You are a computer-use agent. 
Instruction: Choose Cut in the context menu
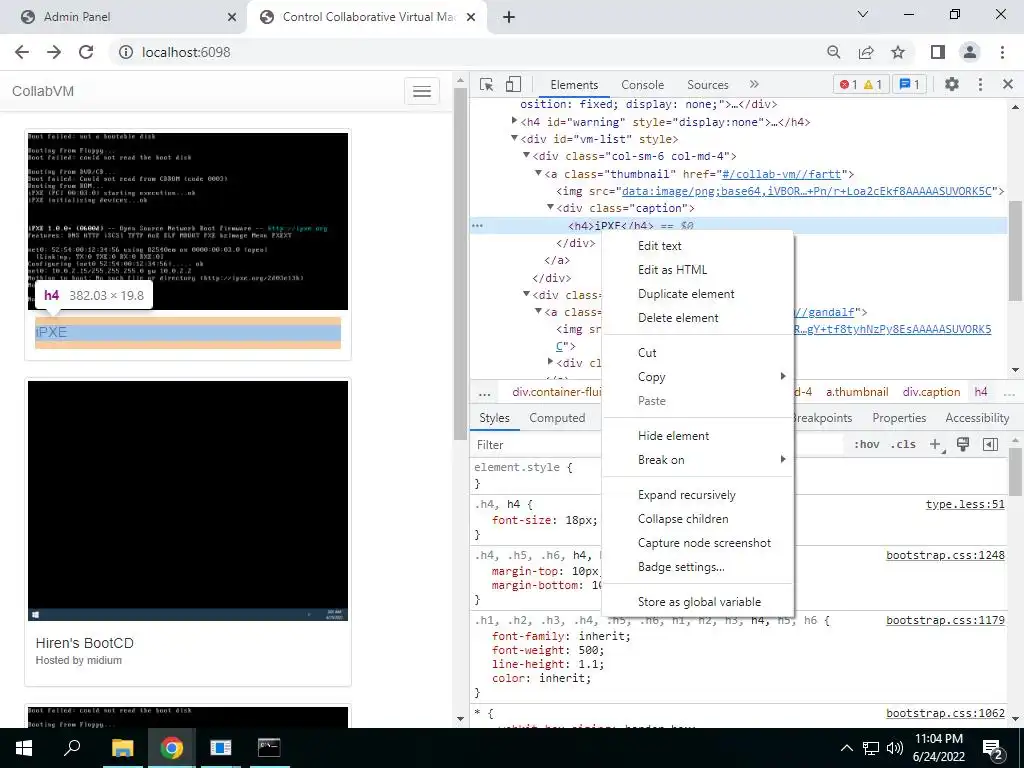point(697,353)
